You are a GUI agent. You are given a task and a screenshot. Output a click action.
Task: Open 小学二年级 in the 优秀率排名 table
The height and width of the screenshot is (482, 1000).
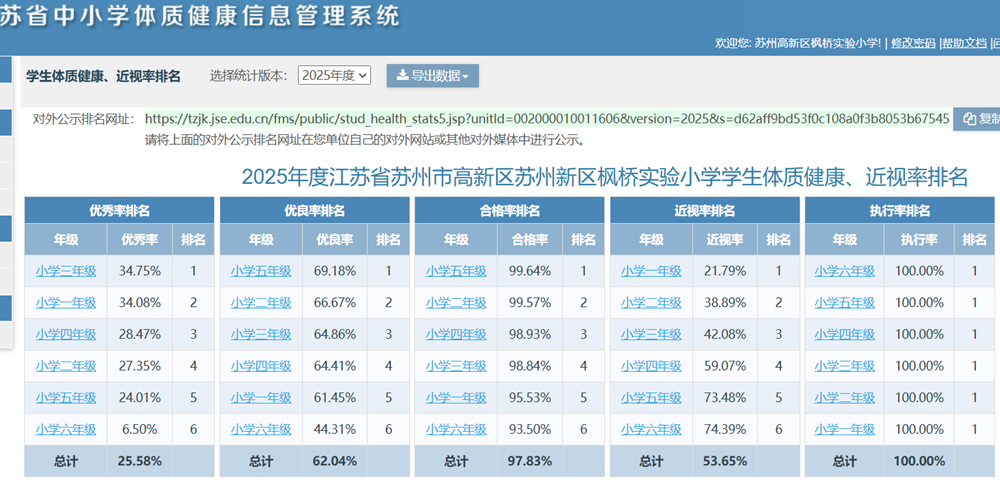click(66, 366)
